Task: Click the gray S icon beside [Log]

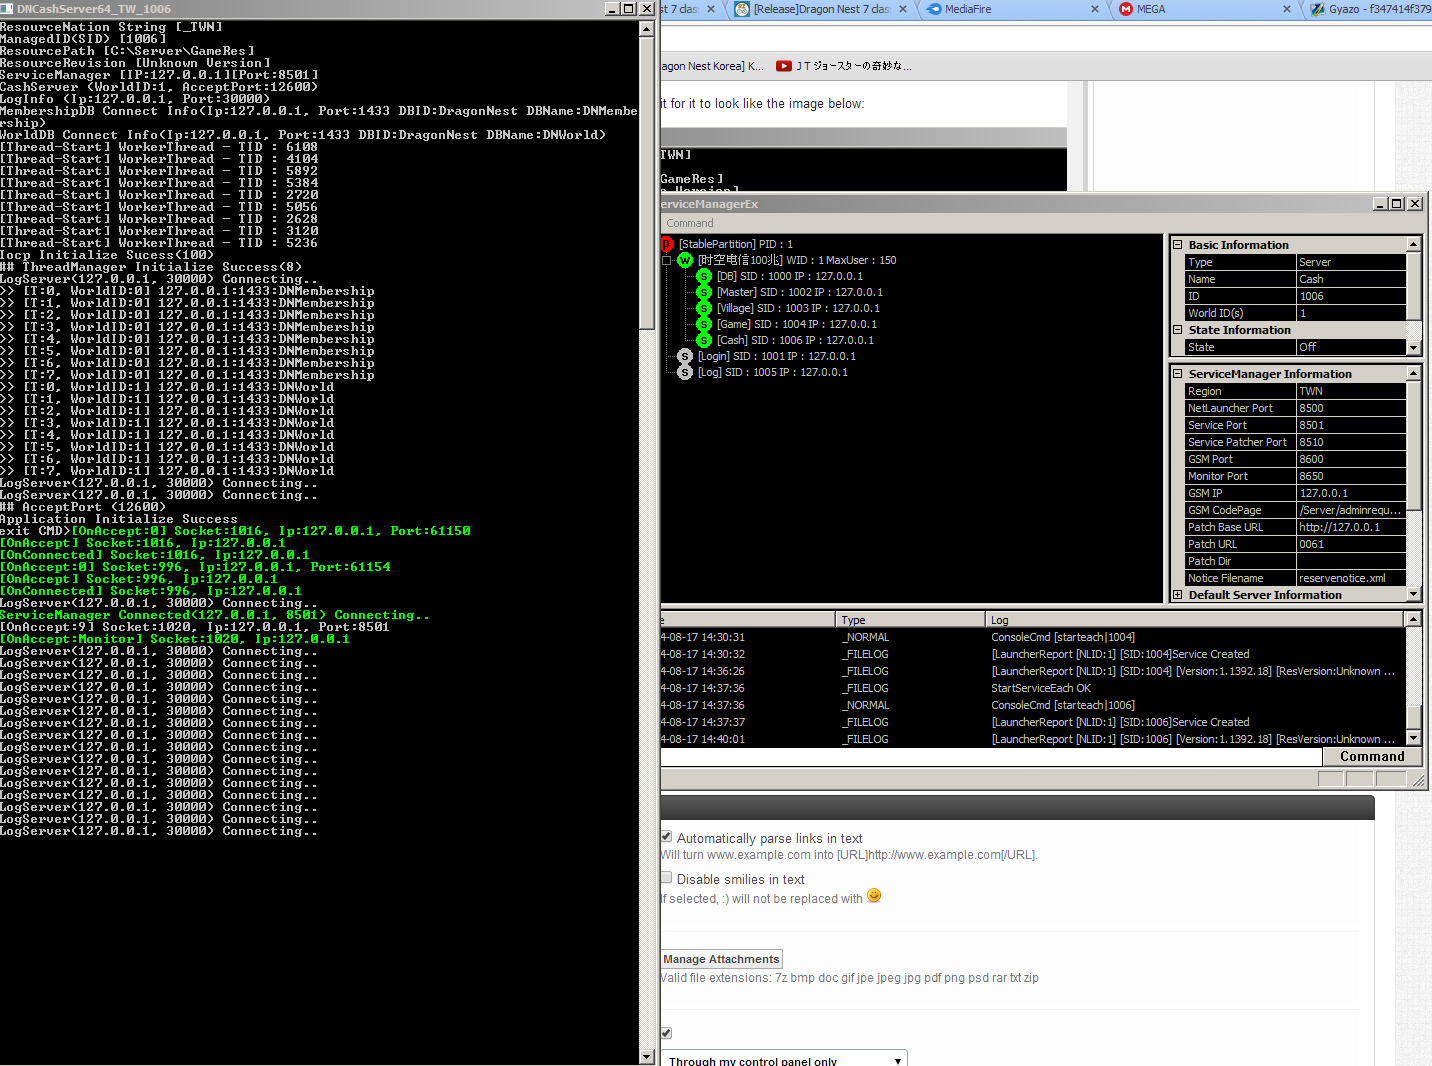Action: pos(685,372)
